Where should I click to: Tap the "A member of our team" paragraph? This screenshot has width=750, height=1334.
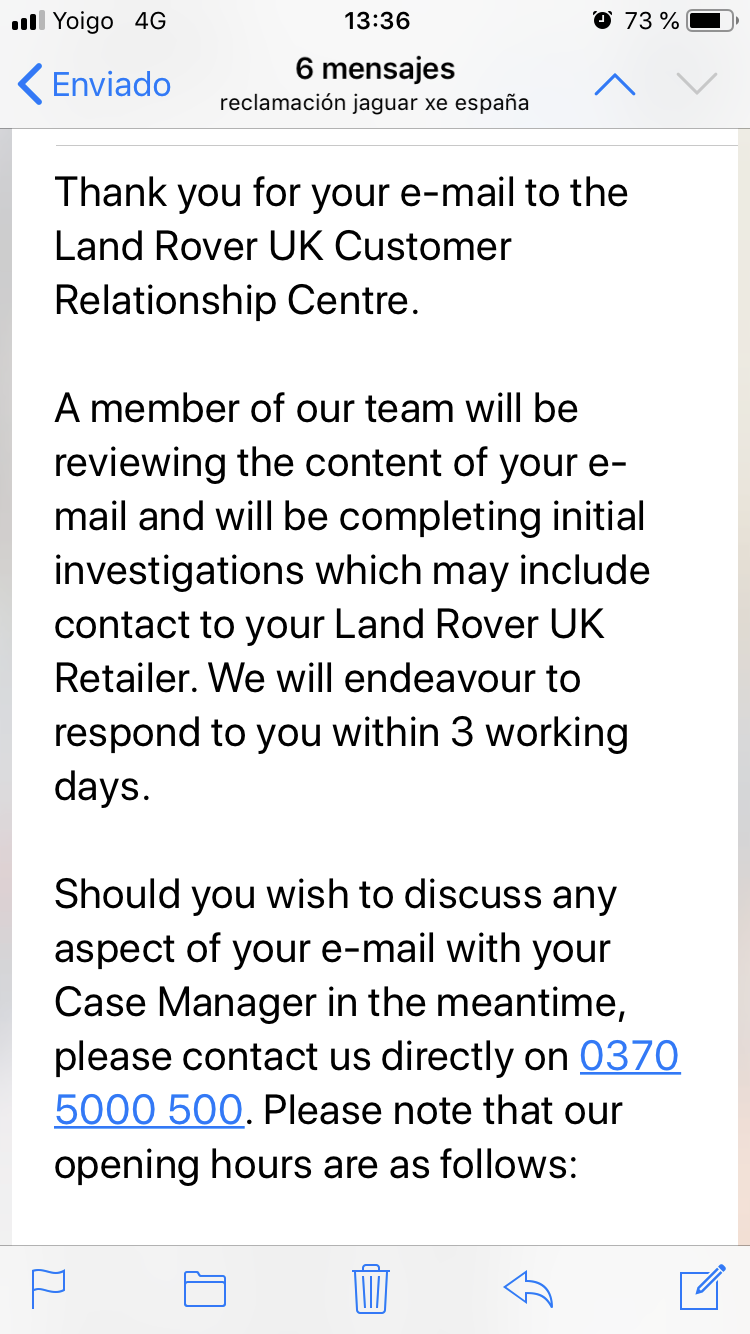pyautogui.click(x=350, y=598)
